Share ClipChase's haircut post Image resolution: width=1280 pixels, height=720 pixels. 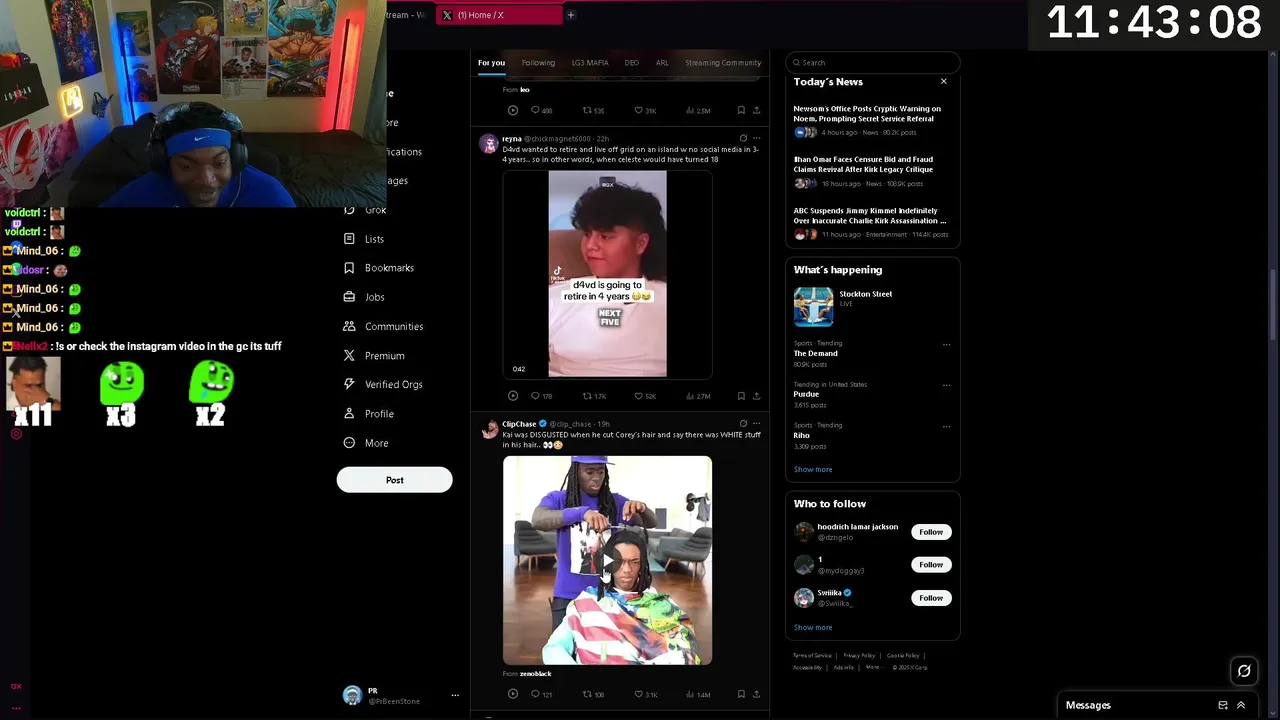point(756,694)
